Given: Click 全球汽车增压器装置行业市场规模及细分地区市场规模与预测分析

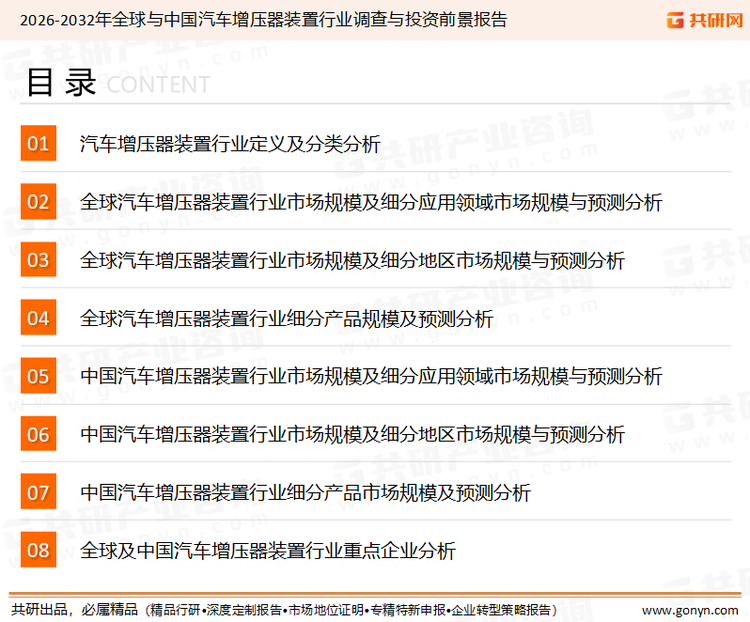Looking at the screenshot, I should coord(353,260).
